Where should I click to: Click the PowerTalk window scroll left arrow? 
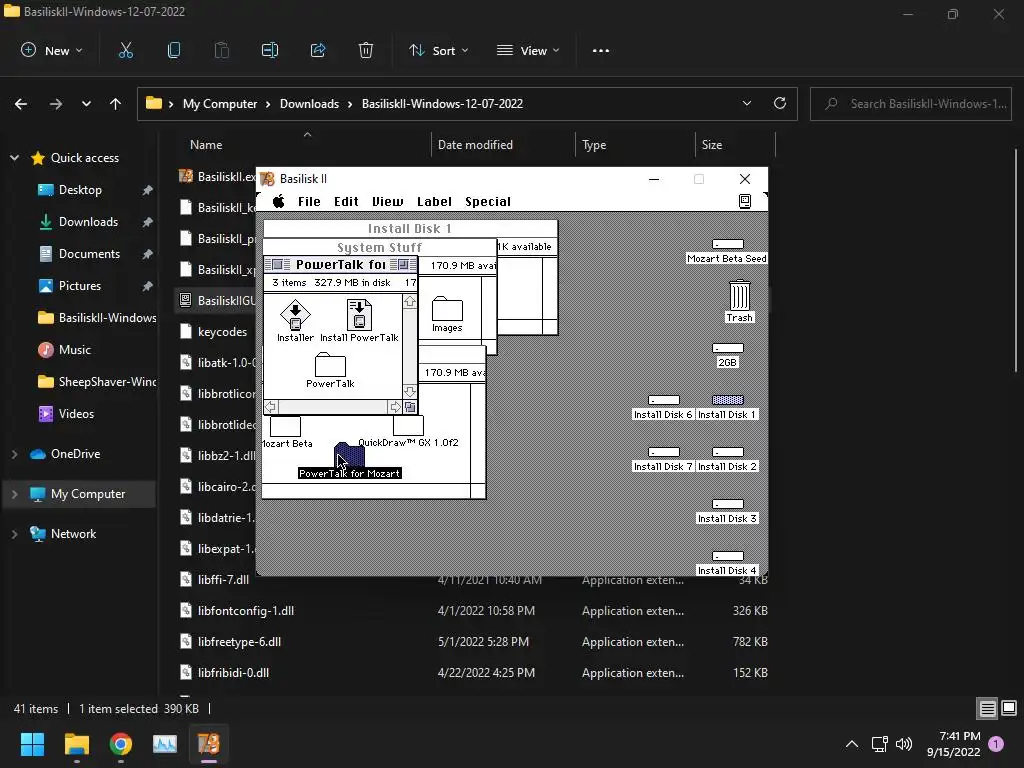click(x=270, y=407)
